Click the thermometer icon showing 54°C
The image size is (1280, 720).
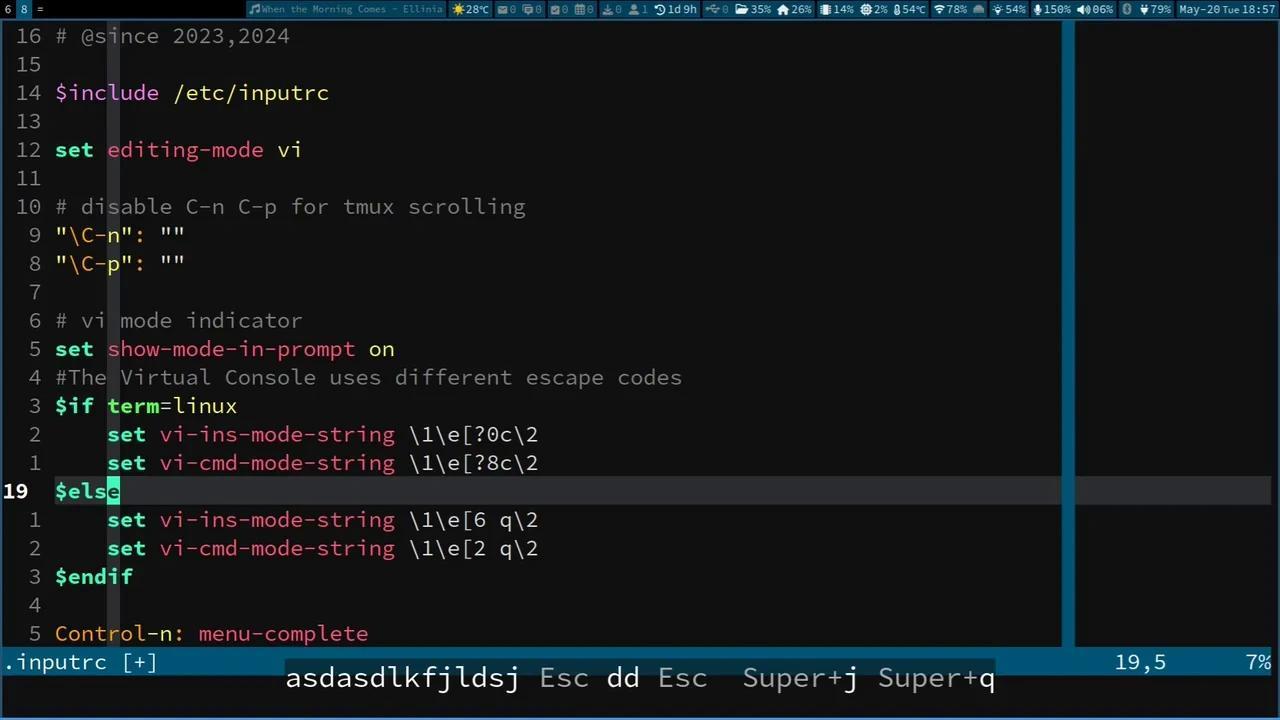[x=895, y=9]
